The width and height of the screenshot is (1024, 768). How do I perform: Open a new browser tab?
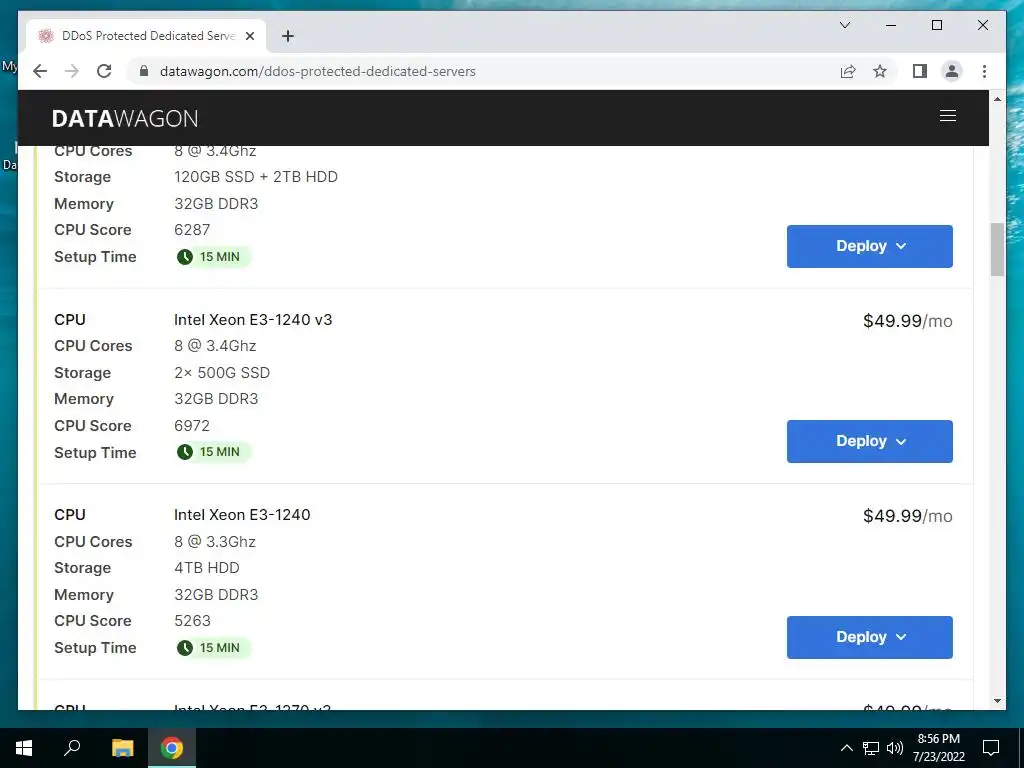[x=287, y=36]
